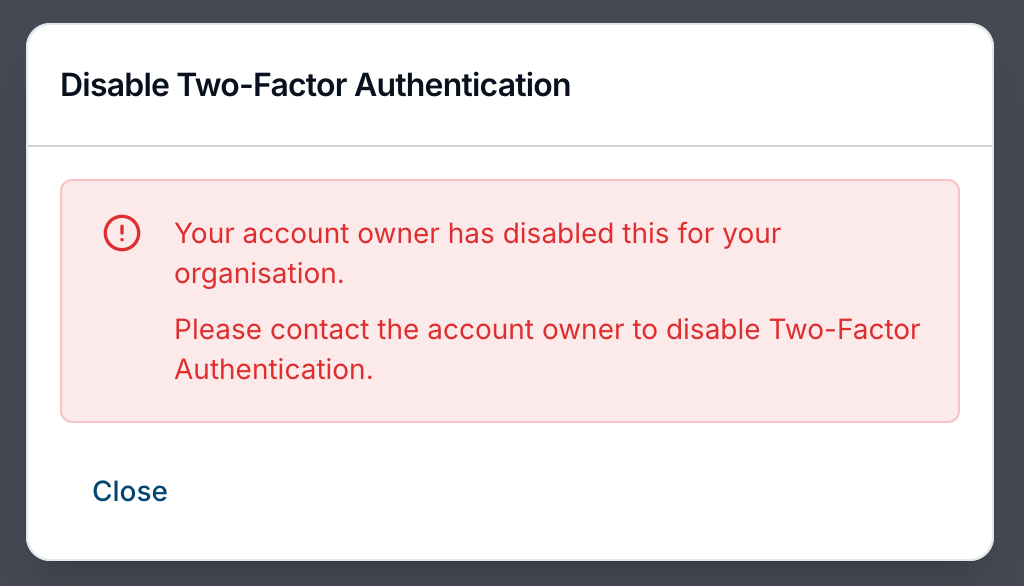Click the phrase 'disabled this for your'
The width and height of the screenshot is (1024, 586).
(x=640, y=235)
